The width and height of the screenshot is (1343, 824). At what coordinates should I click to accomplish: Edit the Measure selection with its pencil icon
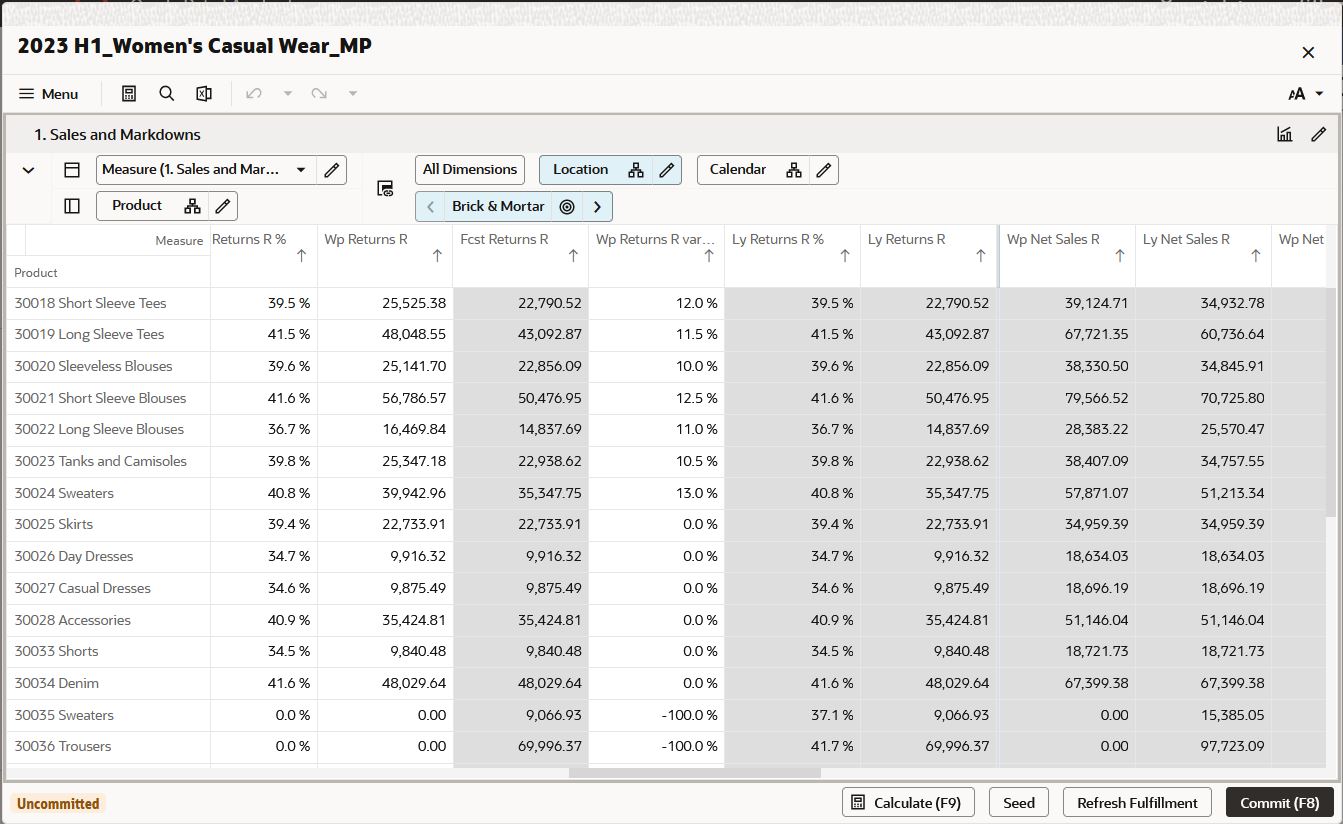332,170
